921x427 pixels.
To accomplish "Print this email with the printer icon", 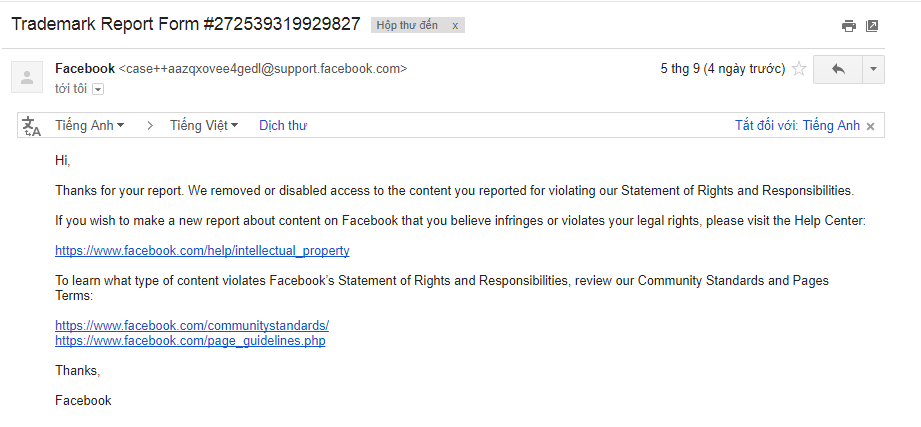I will tap(849, 27).
